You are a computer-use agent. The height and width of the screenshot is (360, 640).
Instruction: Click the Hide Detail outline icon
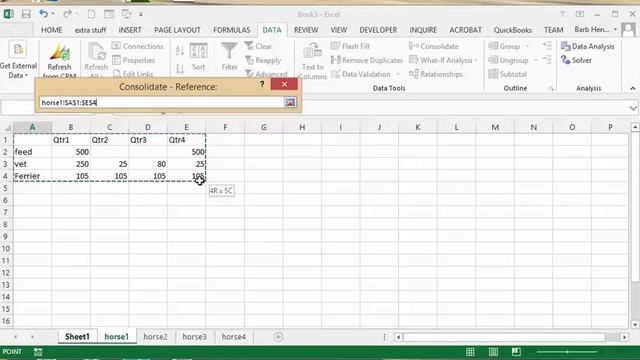pos(547,60)
